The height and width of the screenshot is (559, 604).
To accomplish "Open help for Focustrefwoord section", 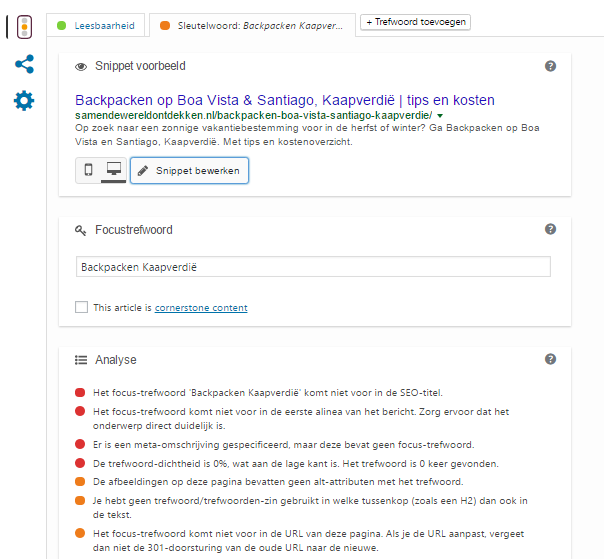I will tap(550, 229).
